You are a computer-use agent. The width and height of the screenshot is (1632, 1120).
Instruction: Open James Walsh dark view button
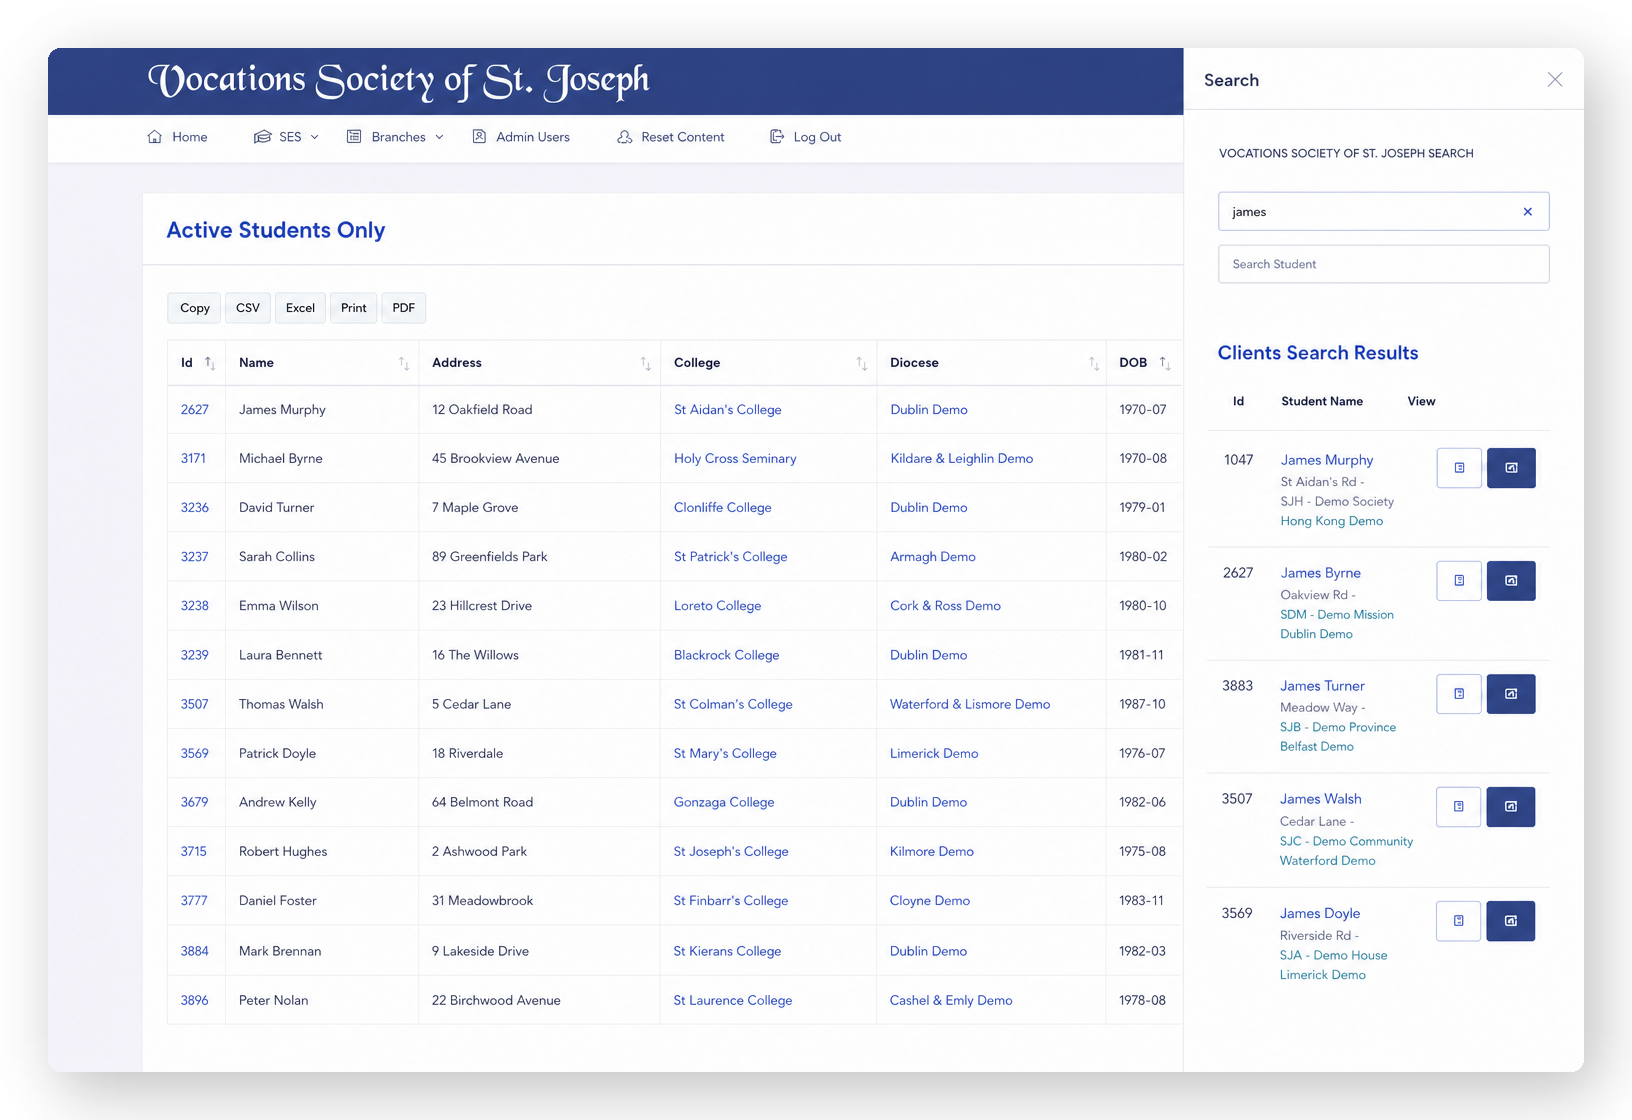1511,807
